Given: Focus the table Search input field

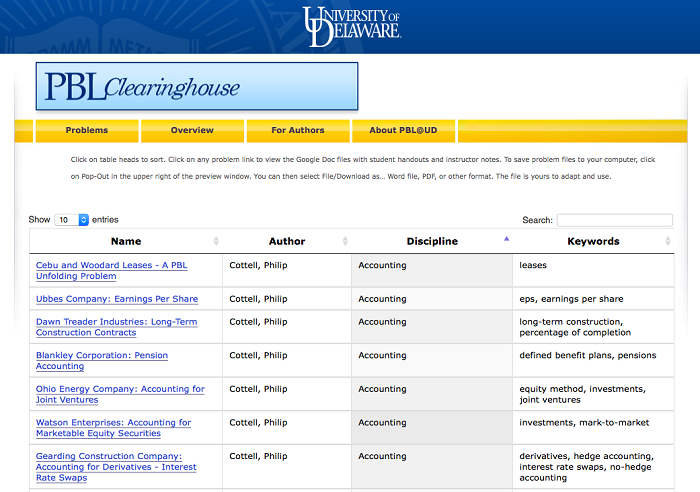Looking at the screenshot, I should click(x=615, y=220).
